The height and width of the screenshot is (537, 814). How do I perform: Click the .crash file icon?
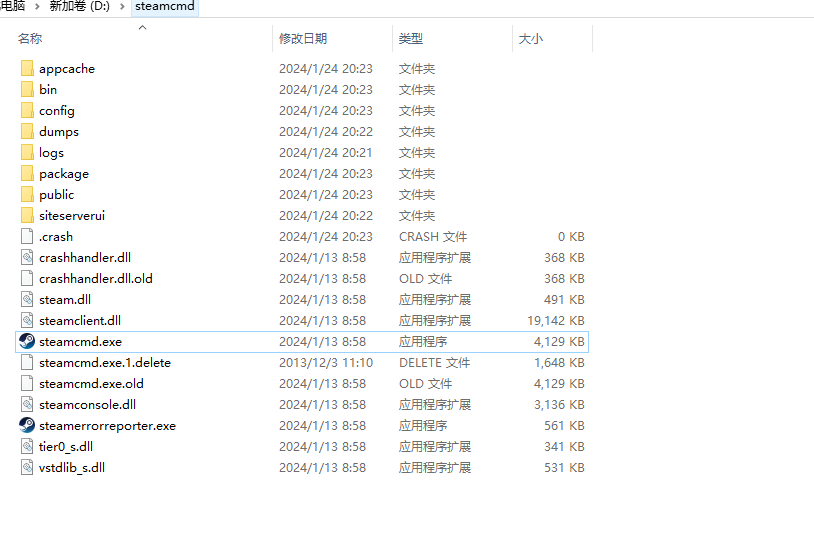pyautogui.click(x=27, y=236)
